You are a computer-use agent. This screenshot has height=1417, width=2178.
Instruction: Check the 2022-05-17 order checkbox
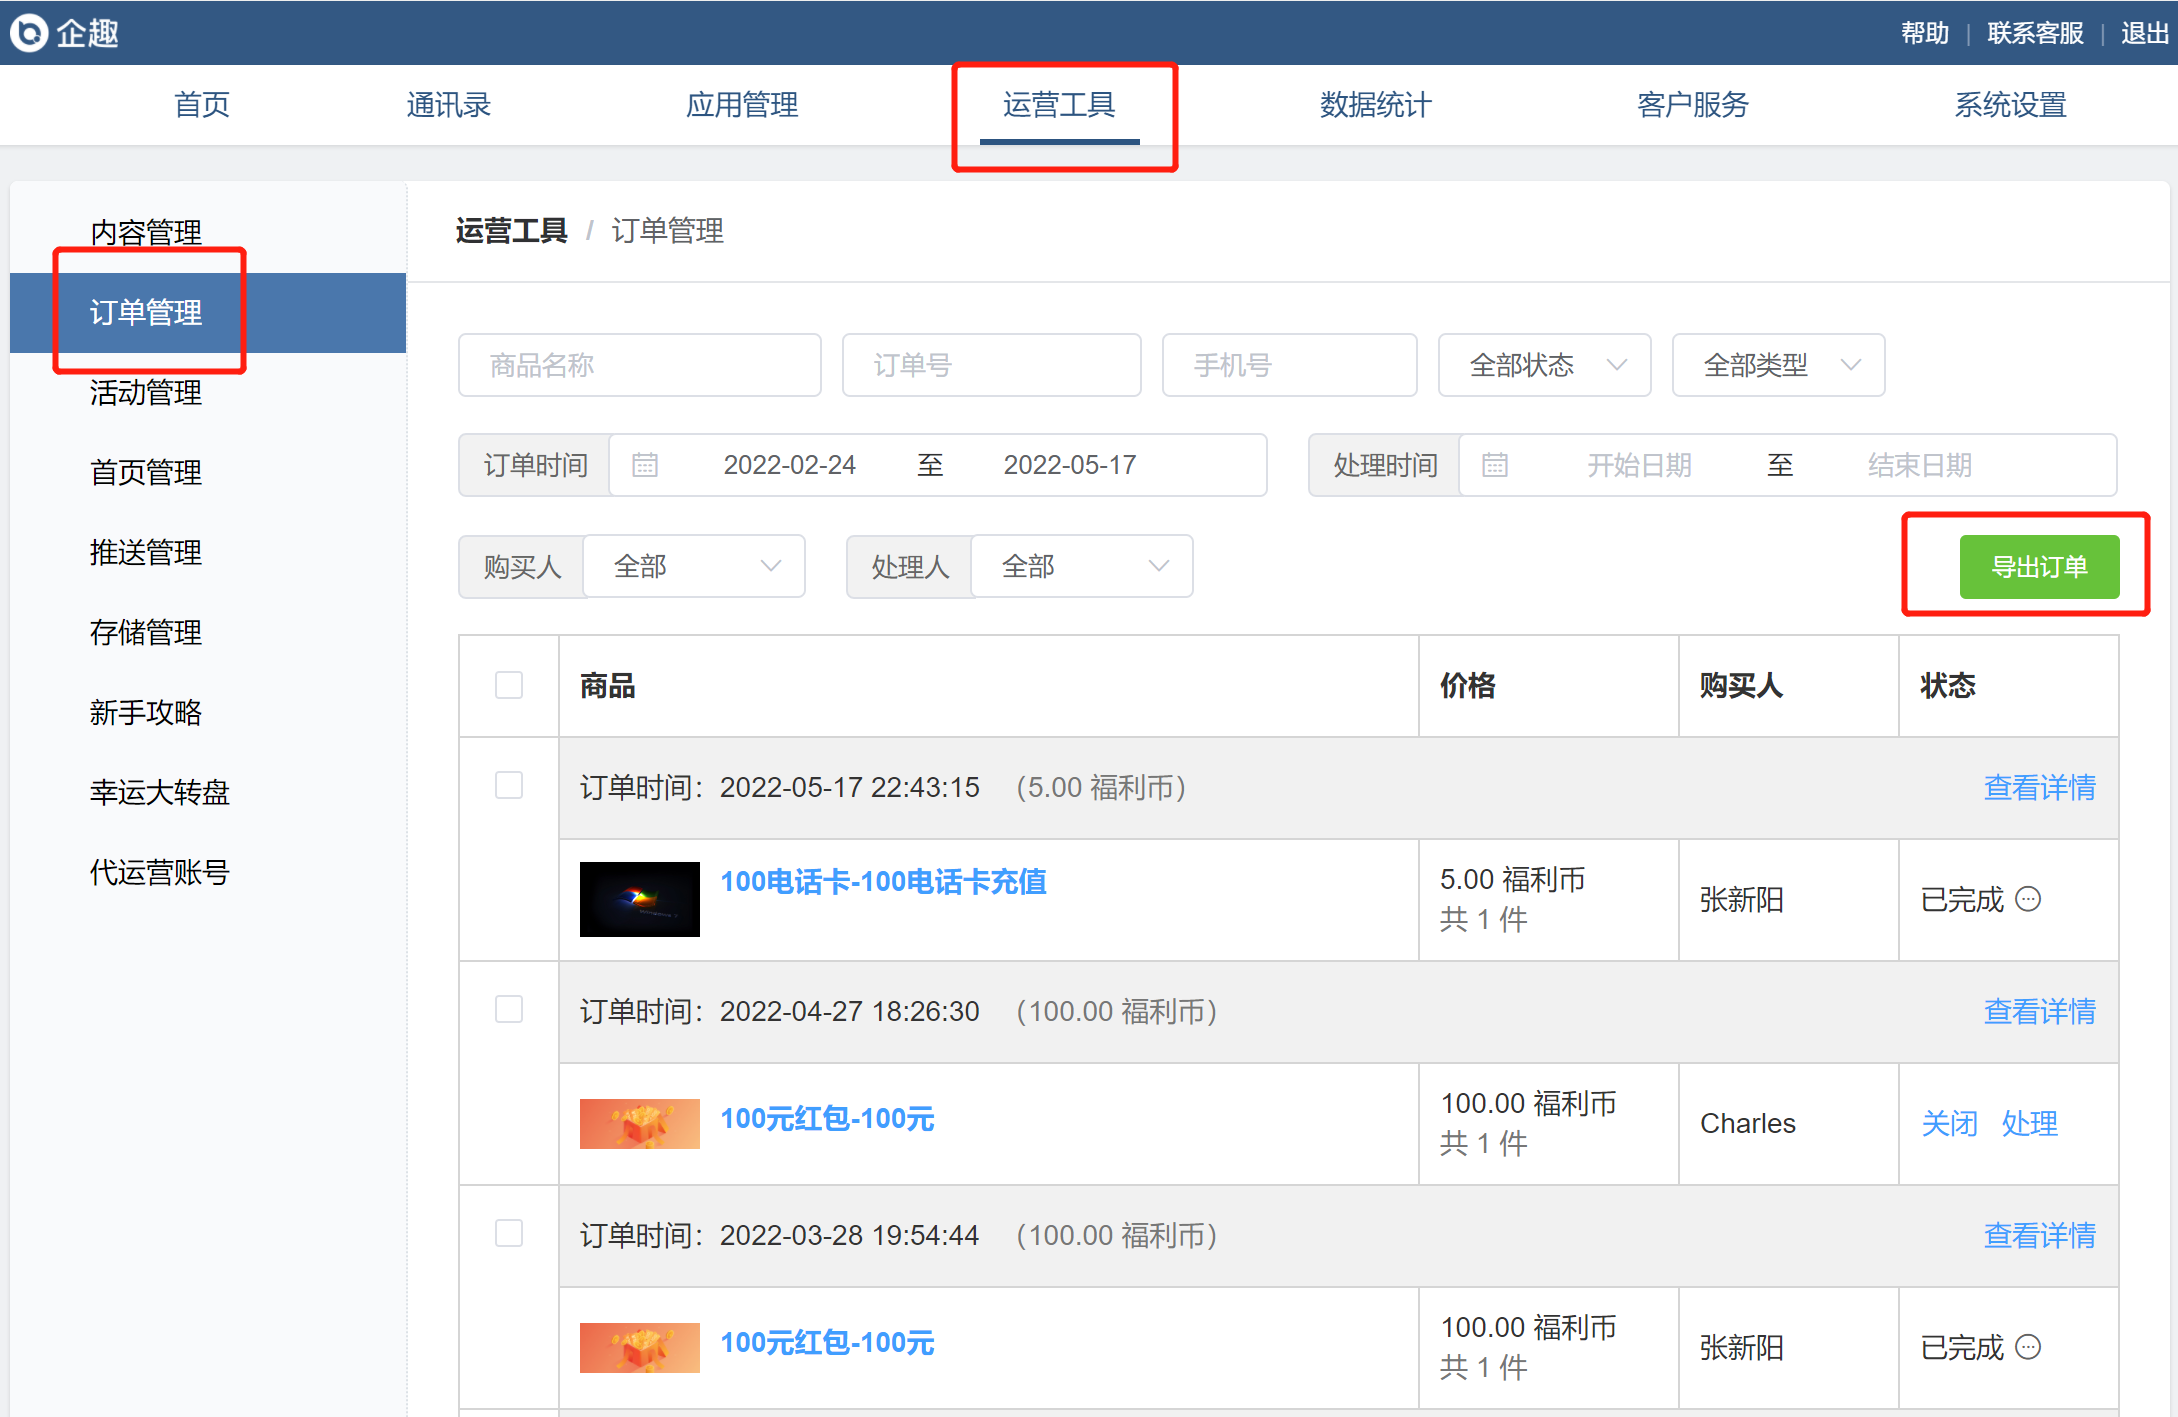point(509,785)
